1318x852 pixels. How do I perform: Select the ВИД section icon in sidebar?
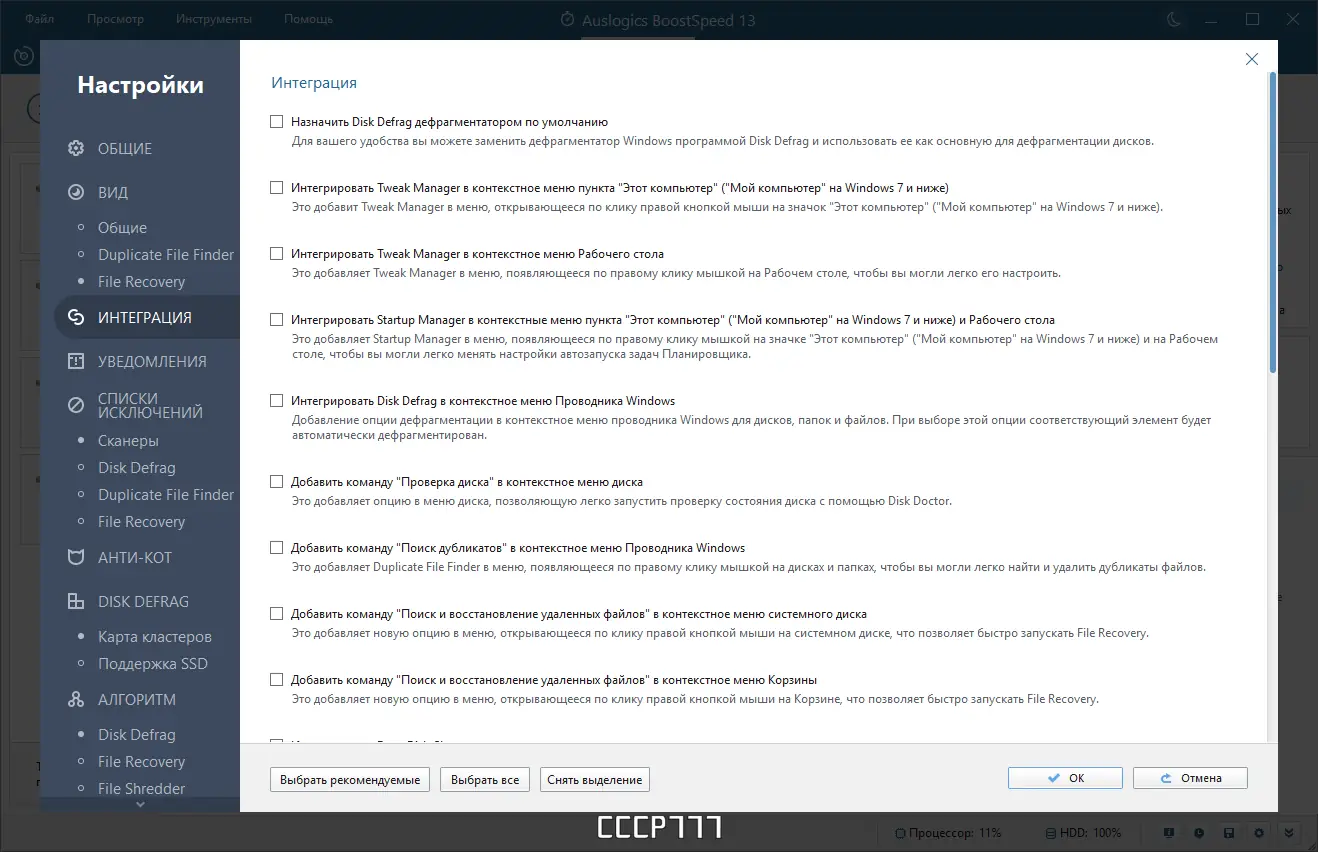[76, 193]
